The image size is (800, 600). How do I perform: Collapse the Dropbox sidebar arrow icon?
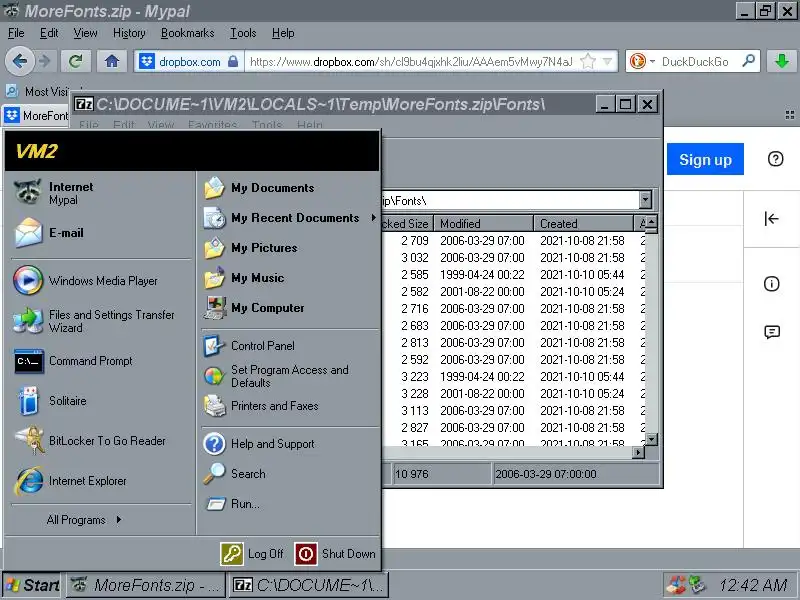point(771,219)
